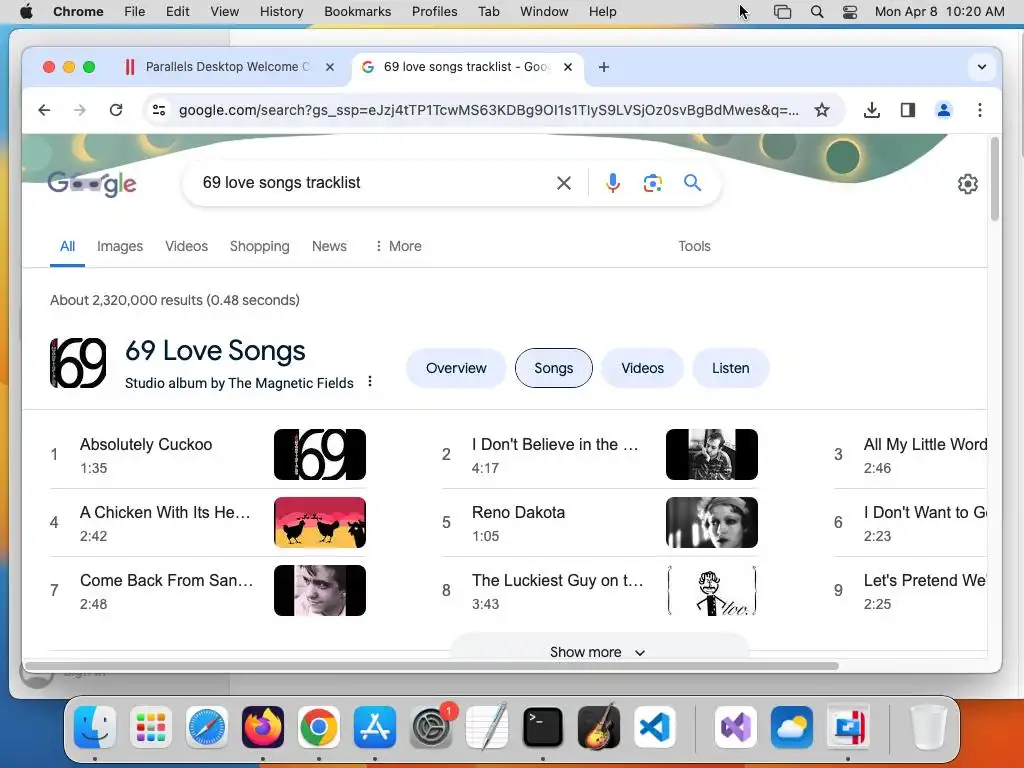Open Launchpad from the dock
Viewport: 1024px width, 768px height.
[151, 727]
